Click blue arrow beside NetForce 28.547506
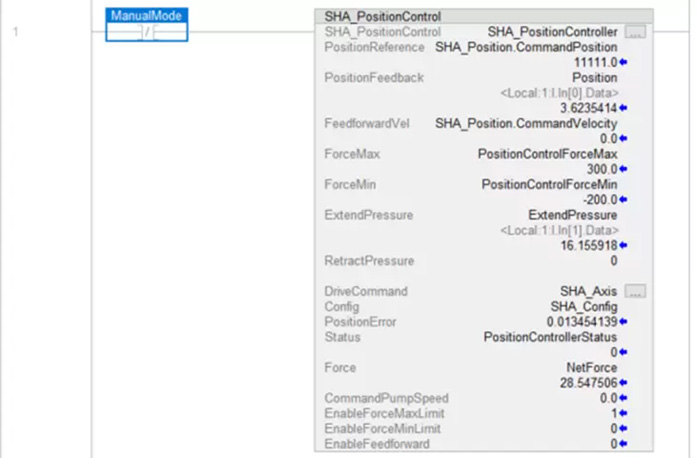The width and height of the screenshot is (697, 458). click(623, 382)
